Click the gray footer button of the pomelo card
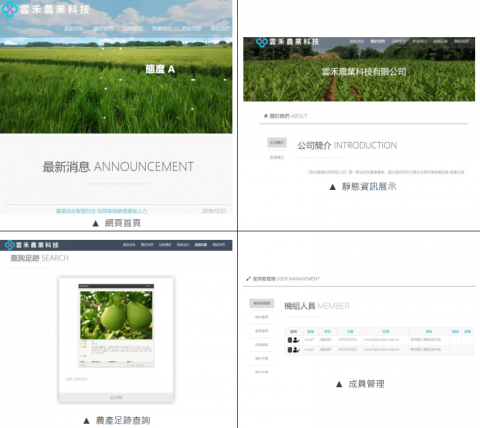Screen dimensions: 480x428 (x=116, y=398)
